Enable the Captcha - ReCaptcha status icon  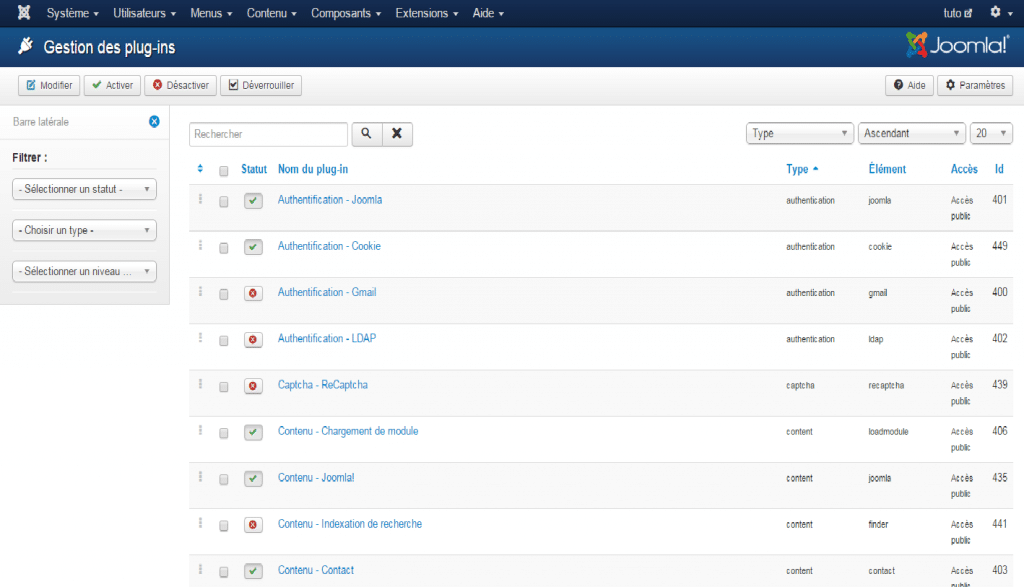pos(253,386)
